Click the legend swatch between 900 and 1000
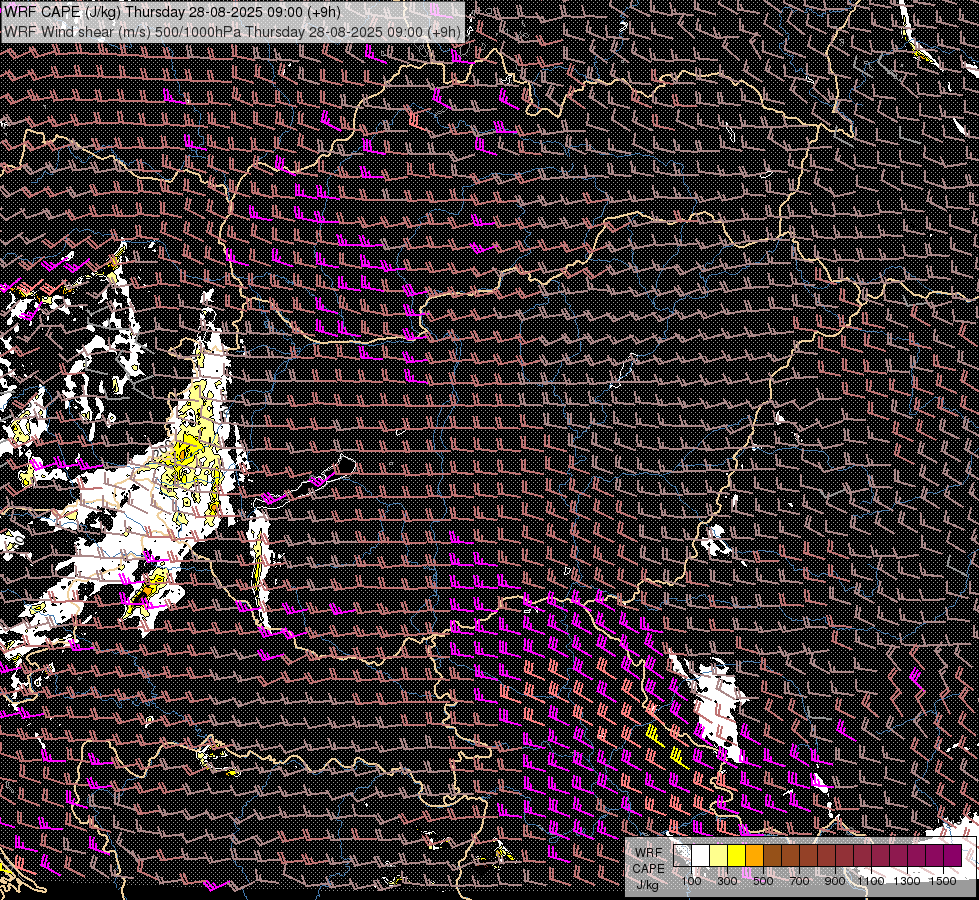 point(845,855)
